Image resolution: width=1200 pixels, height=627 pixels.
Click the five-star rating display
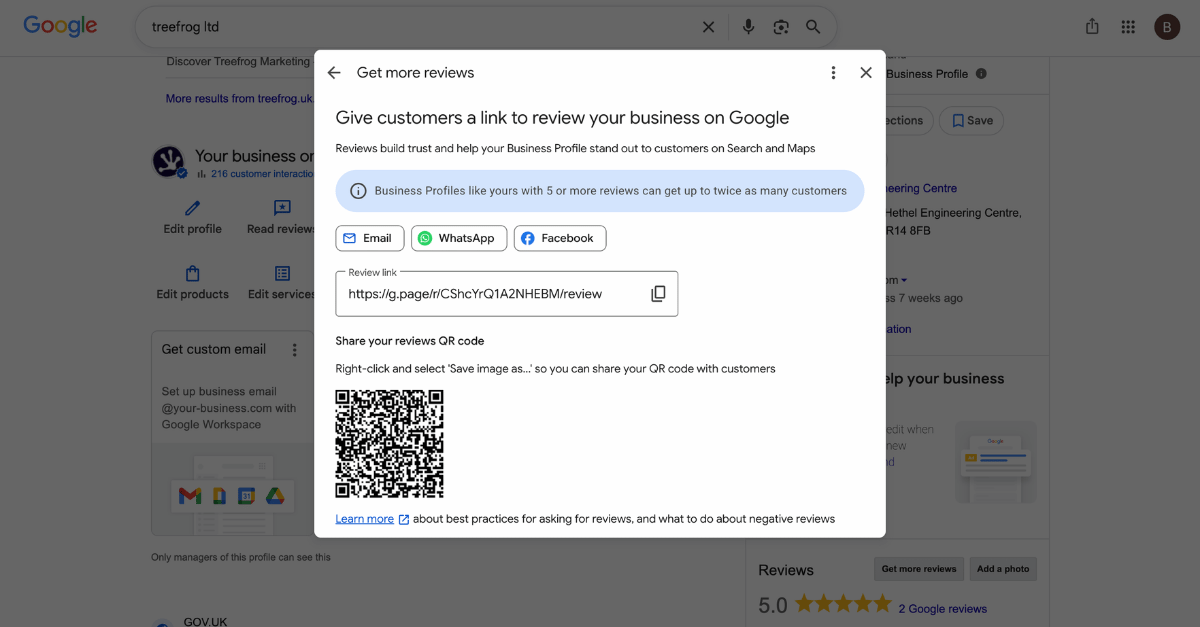pos(843,604)
